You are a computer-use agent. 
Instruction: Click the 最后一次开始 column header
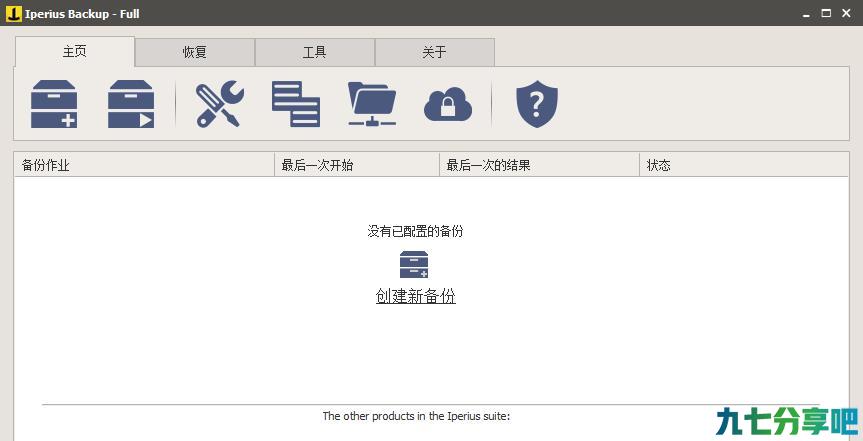pyautogui.click(x=357, y=165)
